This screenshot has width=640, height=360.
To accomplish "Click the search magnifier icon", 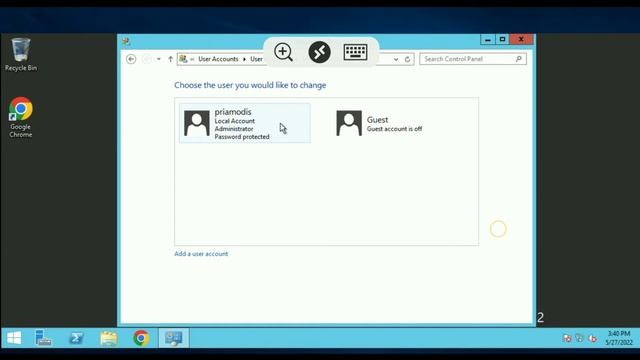I will pyautogui.click(x=519, y=59).
